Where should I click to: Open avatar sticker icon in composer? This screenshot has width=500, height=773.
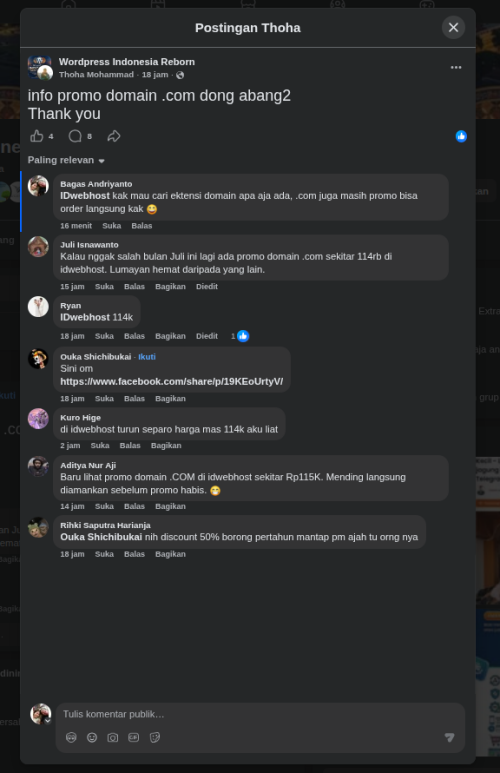coord(71,738)
